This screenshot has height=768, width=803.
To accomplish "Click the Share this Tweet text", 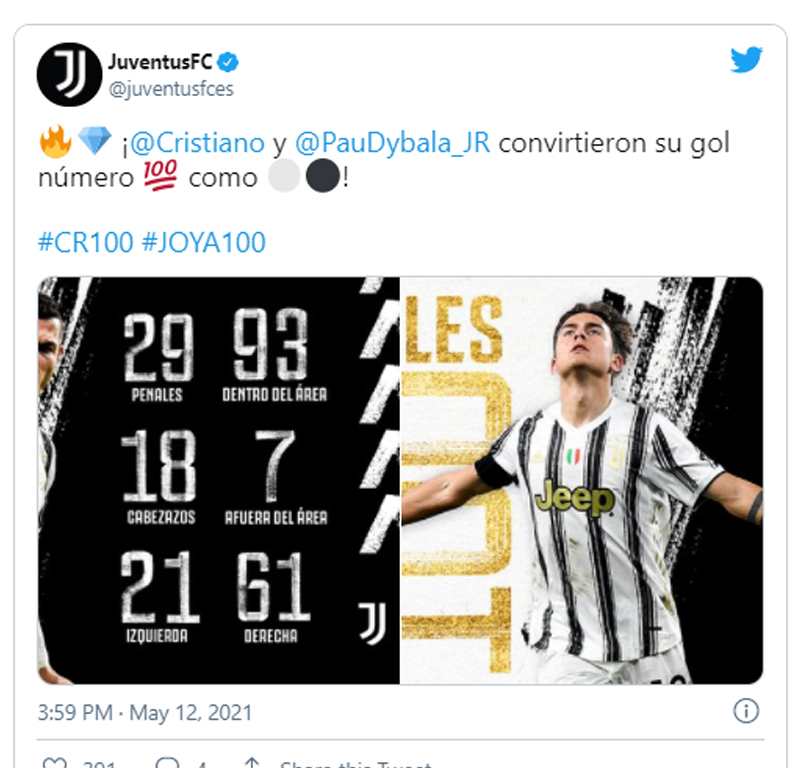I will click(355, 764).
